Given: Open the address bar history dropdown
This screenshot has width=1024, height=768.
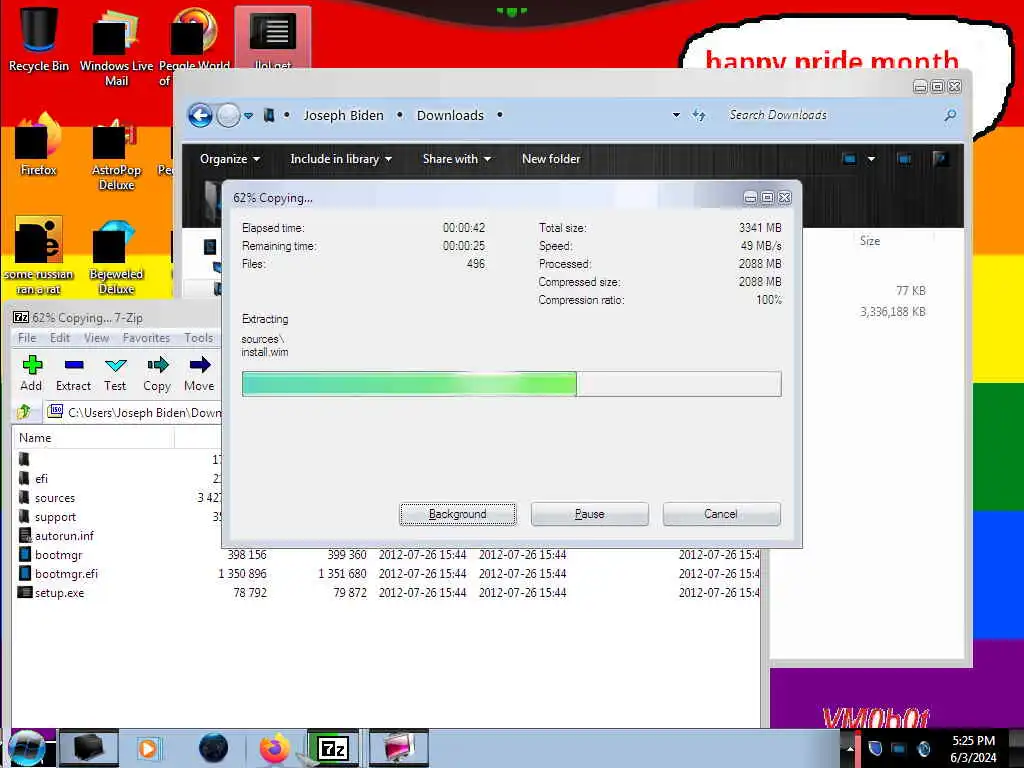Looking at the screenshot, I should (676, 116).
